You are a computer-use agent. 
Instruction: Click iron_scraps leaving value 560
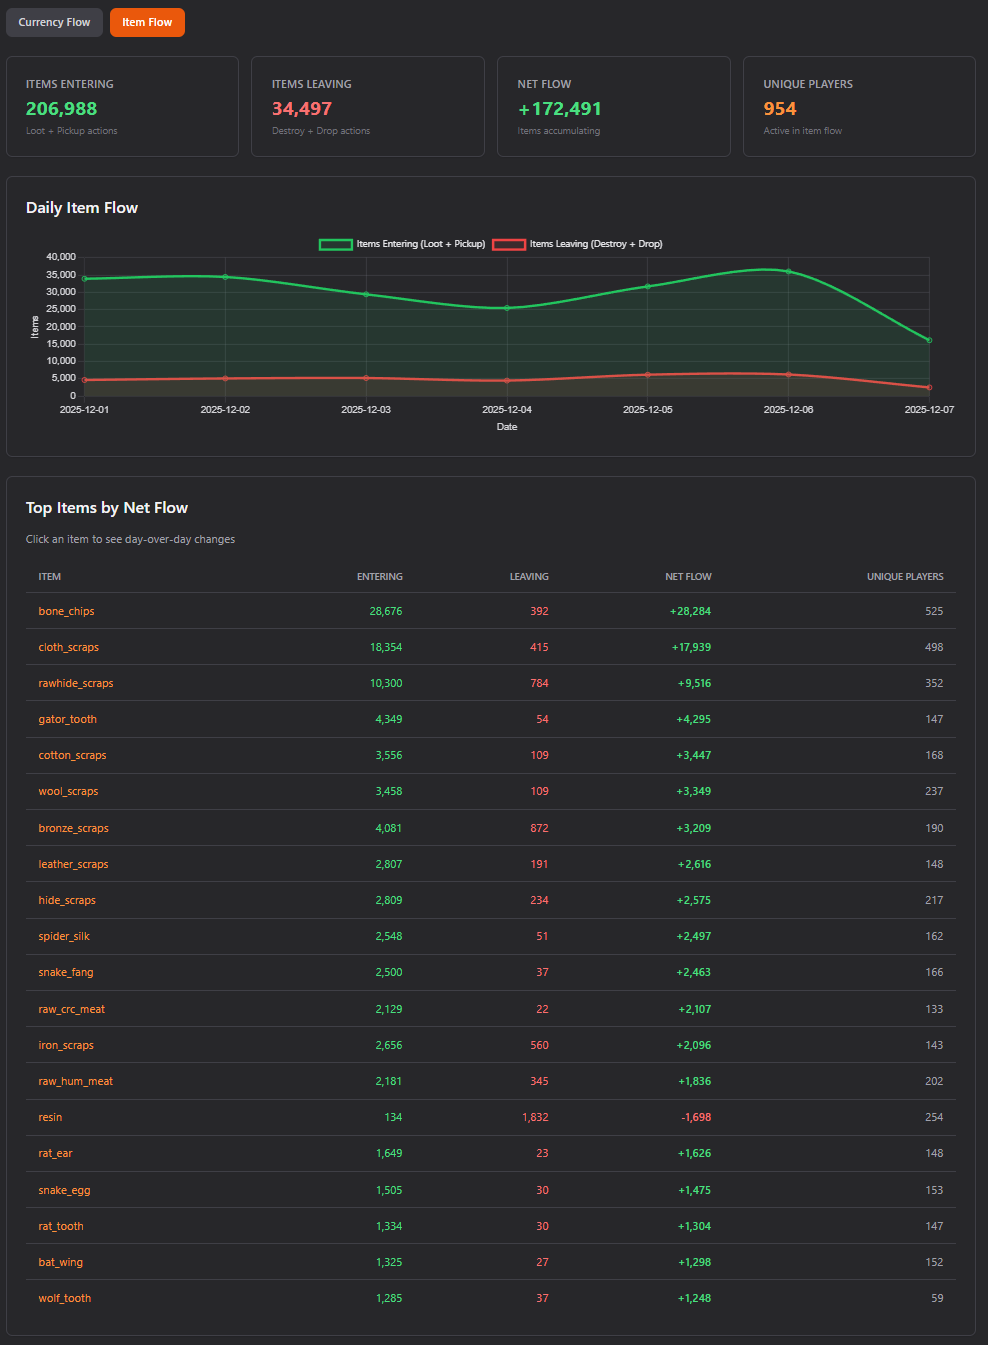(539, 1045)
